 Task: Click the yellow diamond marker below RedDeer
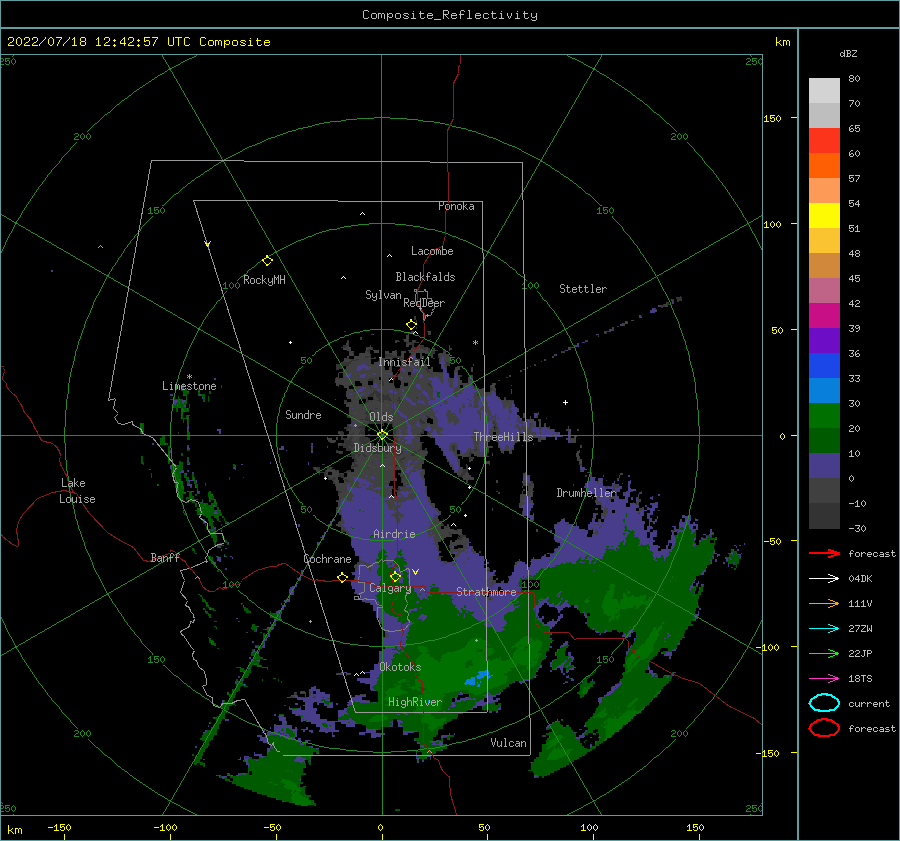[412, 325]
